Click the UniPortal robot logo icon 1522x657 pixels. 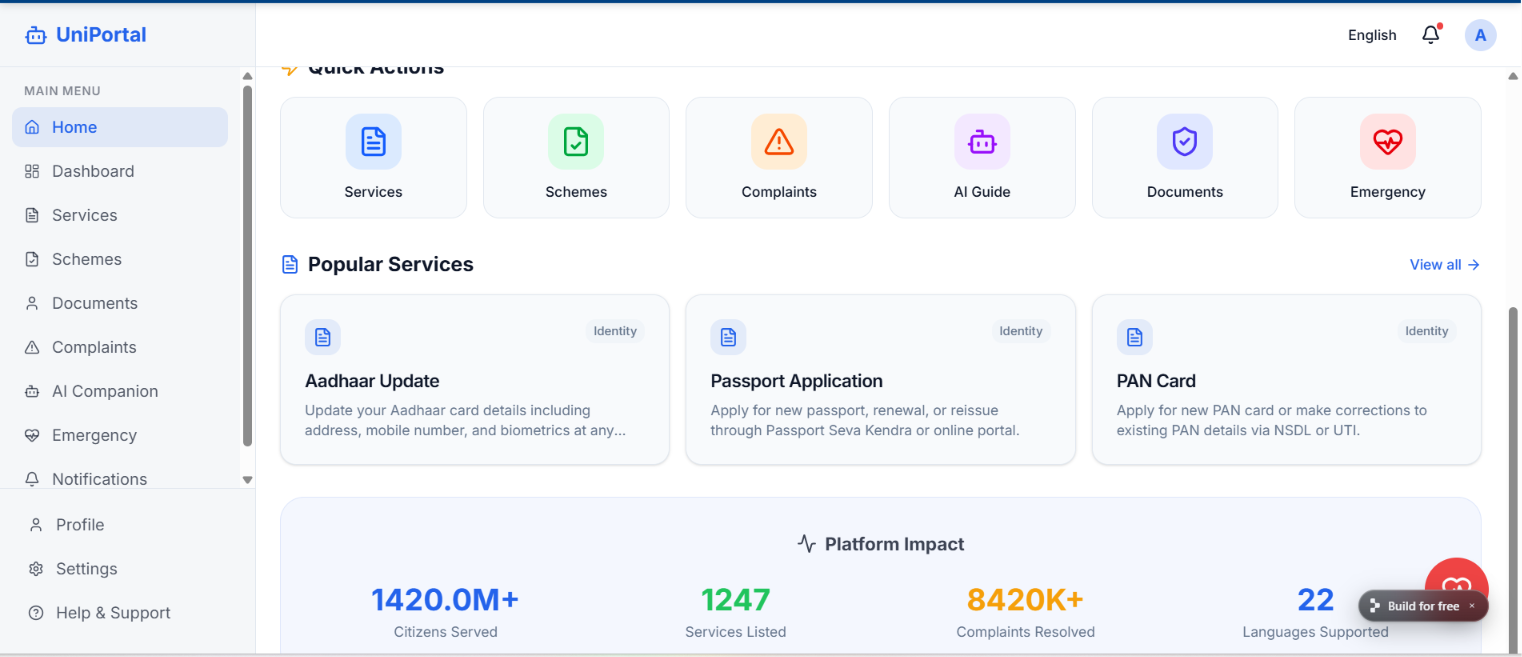pyautogui.click(x=36, y=35)
